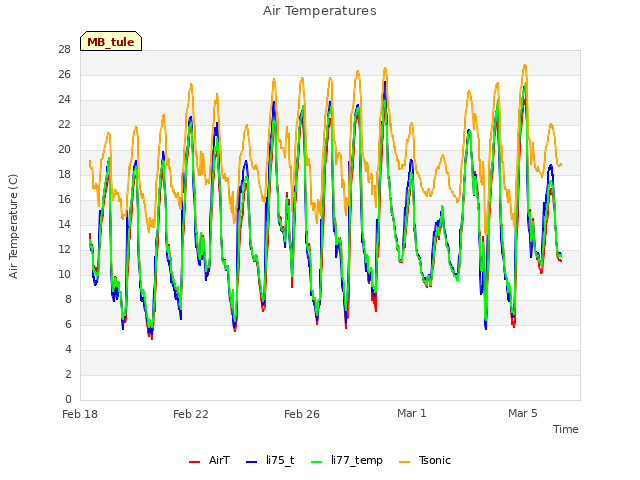Image resolution: width=640 pixels, height=480 pixels.
Task: Click the green li77_temp legend swatch
Action: pyautogui.click(x=317, y=461)
